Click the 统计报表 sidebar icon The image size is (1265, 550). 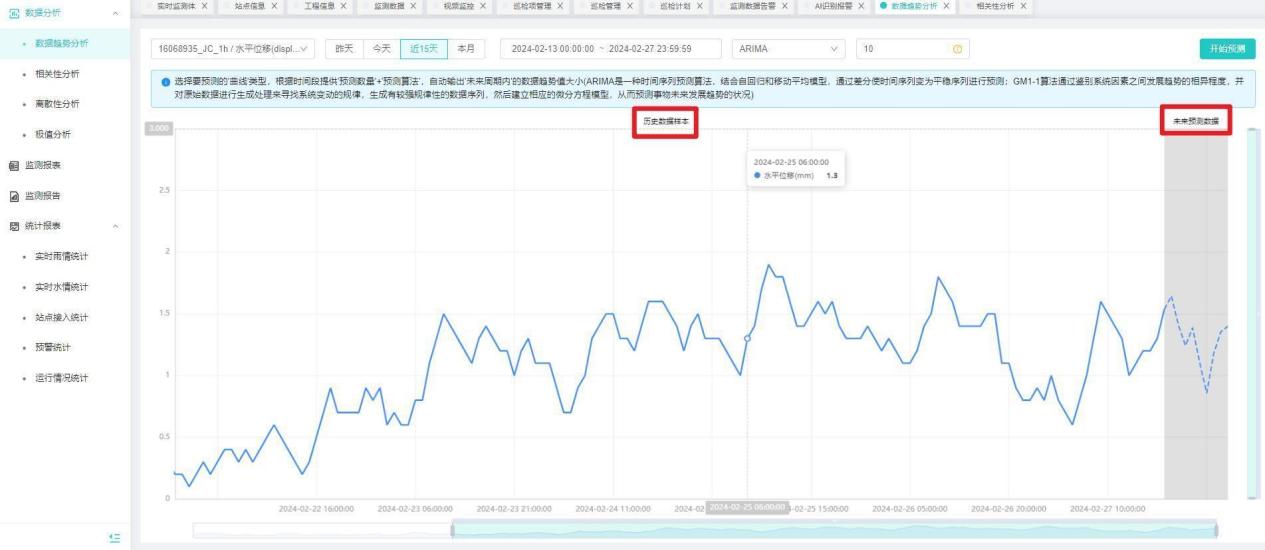tap(12, 226)
